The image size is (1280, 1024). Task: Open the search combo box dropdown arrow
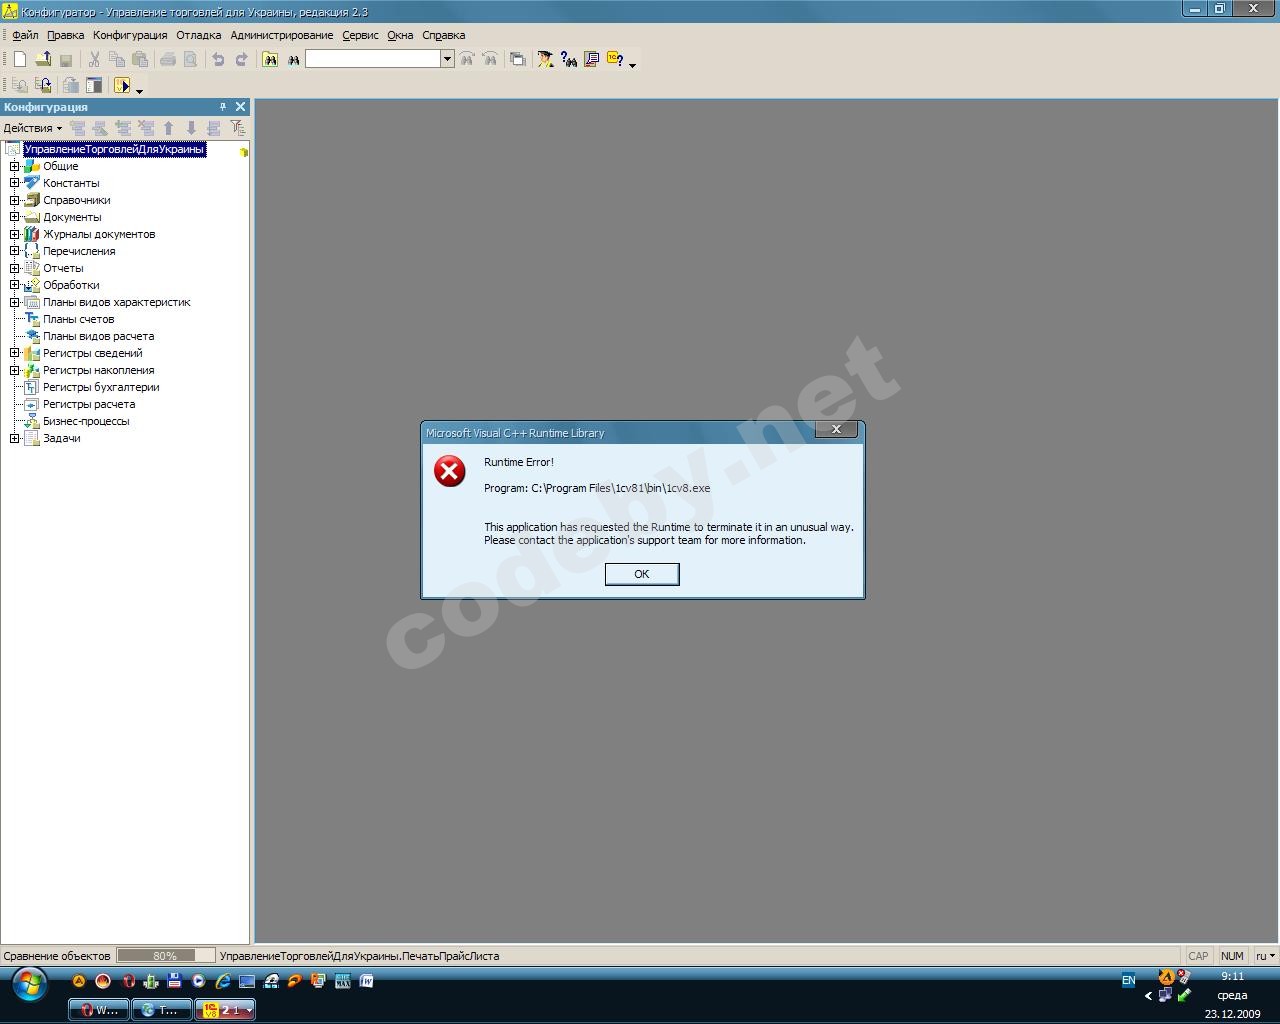[x=447, y=59]
